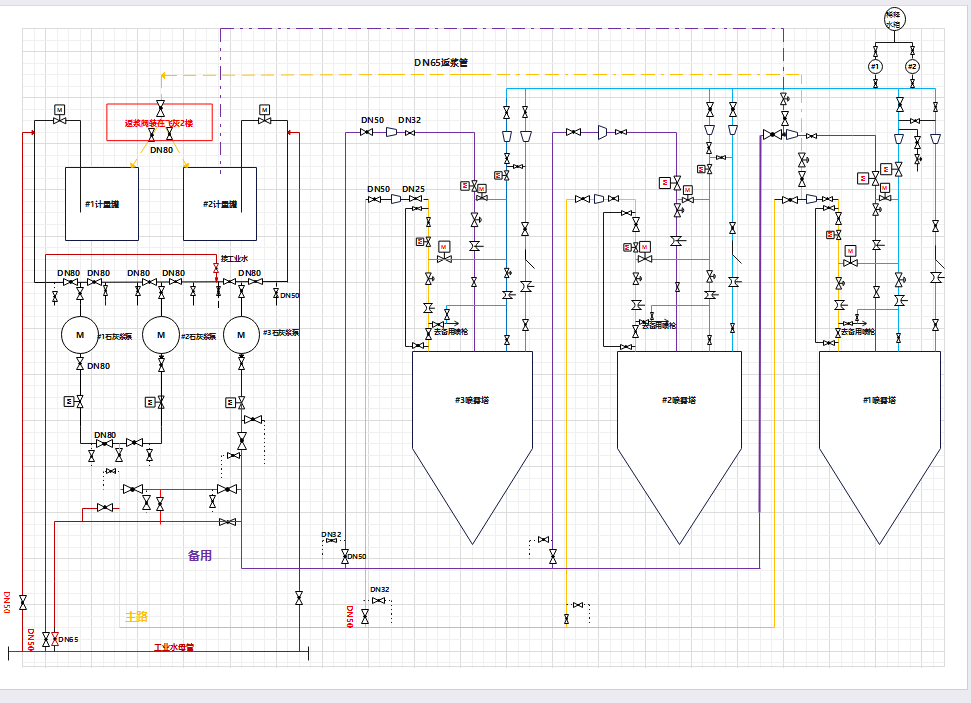Click the DN32 label beside the DN50 reducer
971x703 pixels.
pos(409,120)
